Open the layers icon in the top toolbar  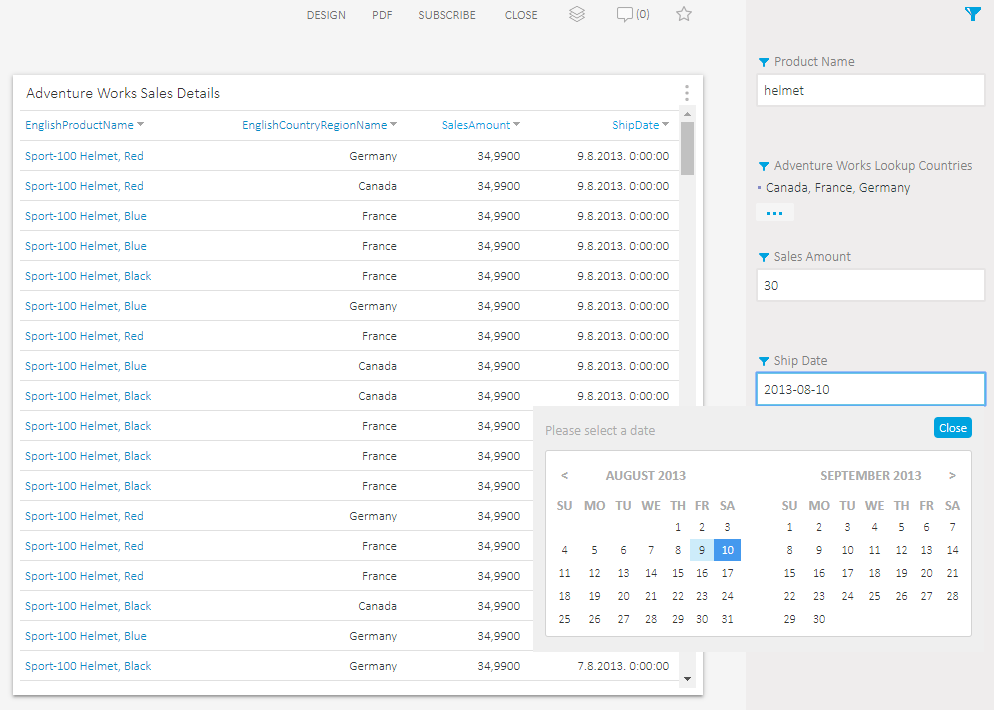point(577,14)
